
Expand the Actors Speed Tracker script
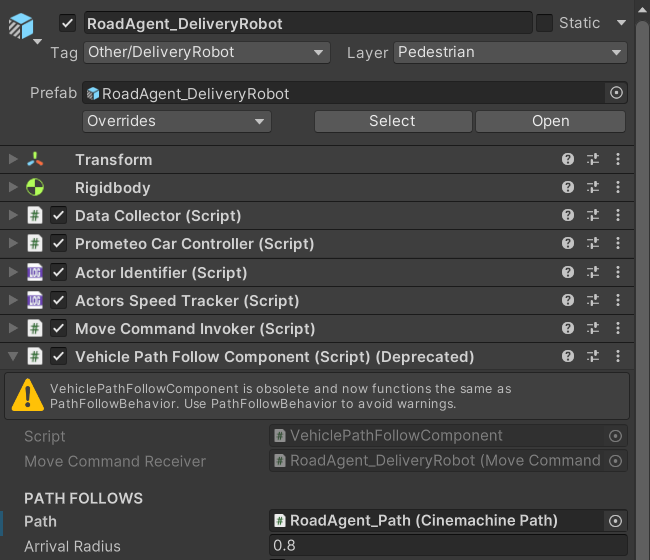(x=13, y=300)
